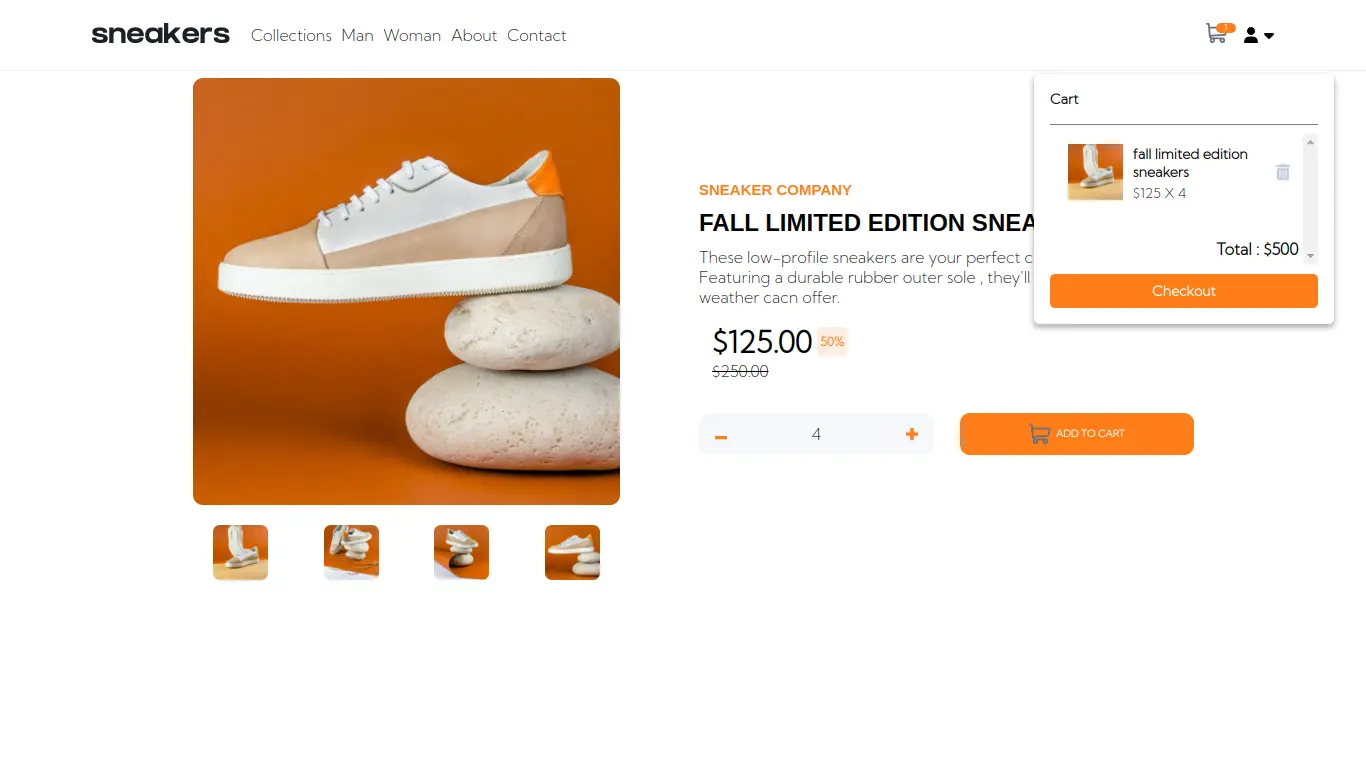Visit the Contact page
The image size is (1366, 768).
coord(536,36)
